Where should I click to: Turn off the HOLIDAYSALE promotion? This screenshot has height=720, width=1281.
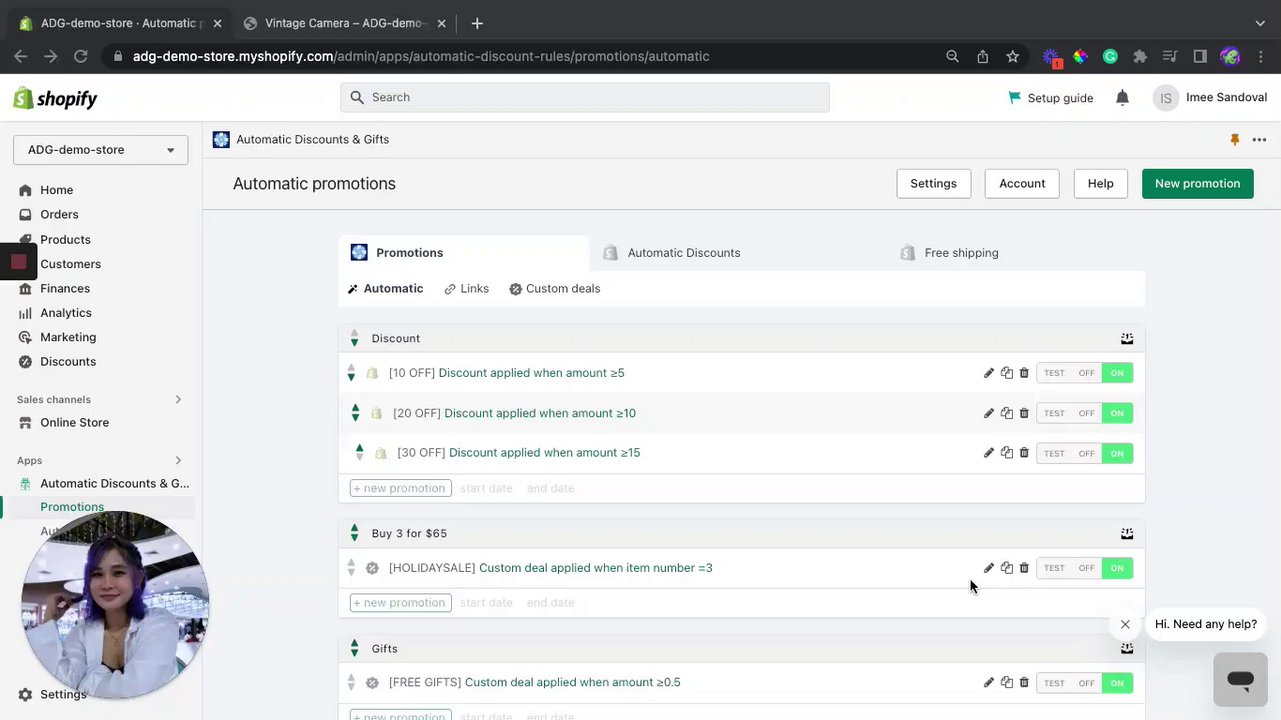(1086, 568)
